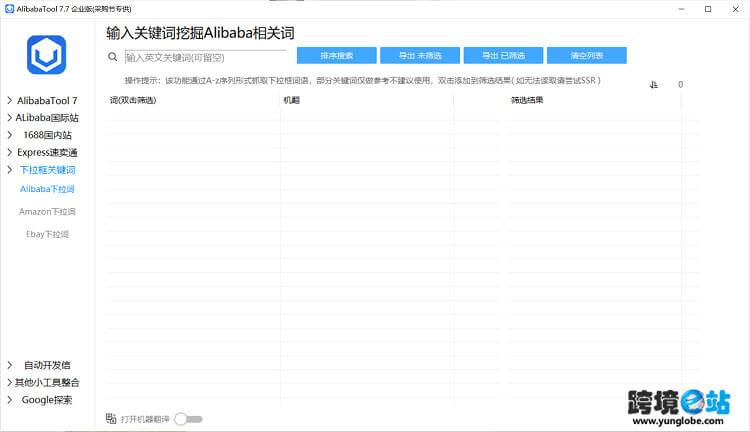Viewport: 750px width, 432px height.
Task: Click the 操作提示 hint text
Action: pos(362,80)
